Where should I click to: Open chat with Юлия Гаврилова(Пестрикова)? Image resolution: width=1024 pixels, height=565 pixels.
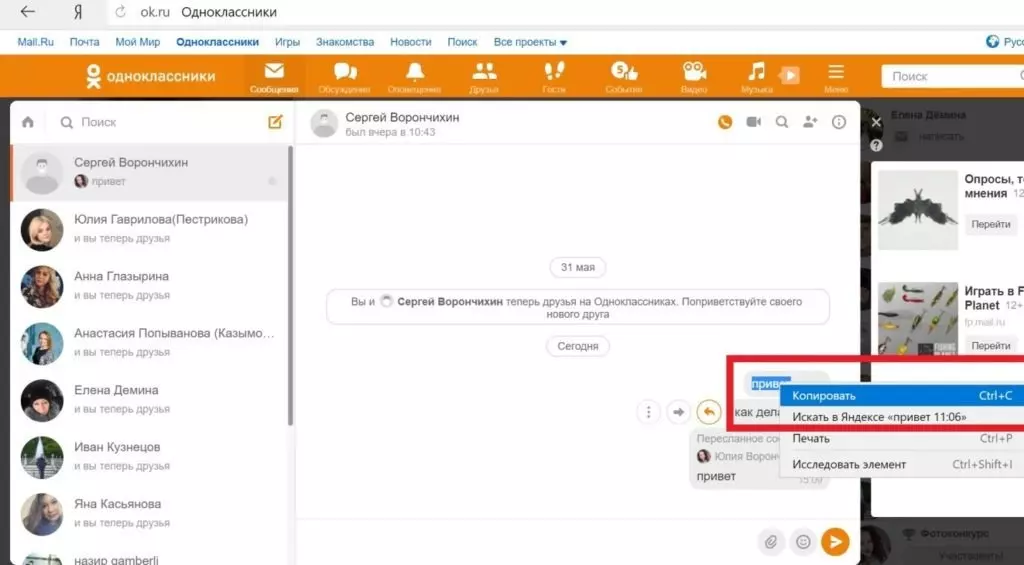click(x=149, y=229)
